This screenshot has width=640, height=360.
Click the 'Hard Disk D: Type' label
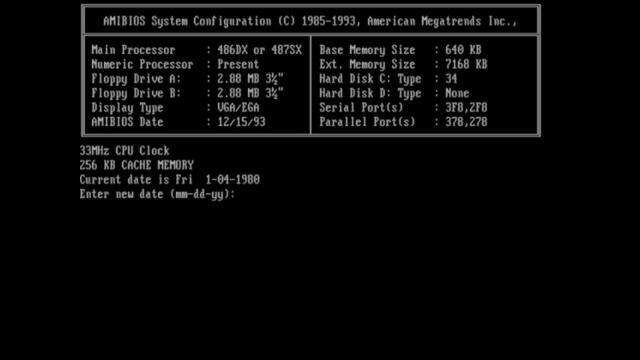(370, 93)
